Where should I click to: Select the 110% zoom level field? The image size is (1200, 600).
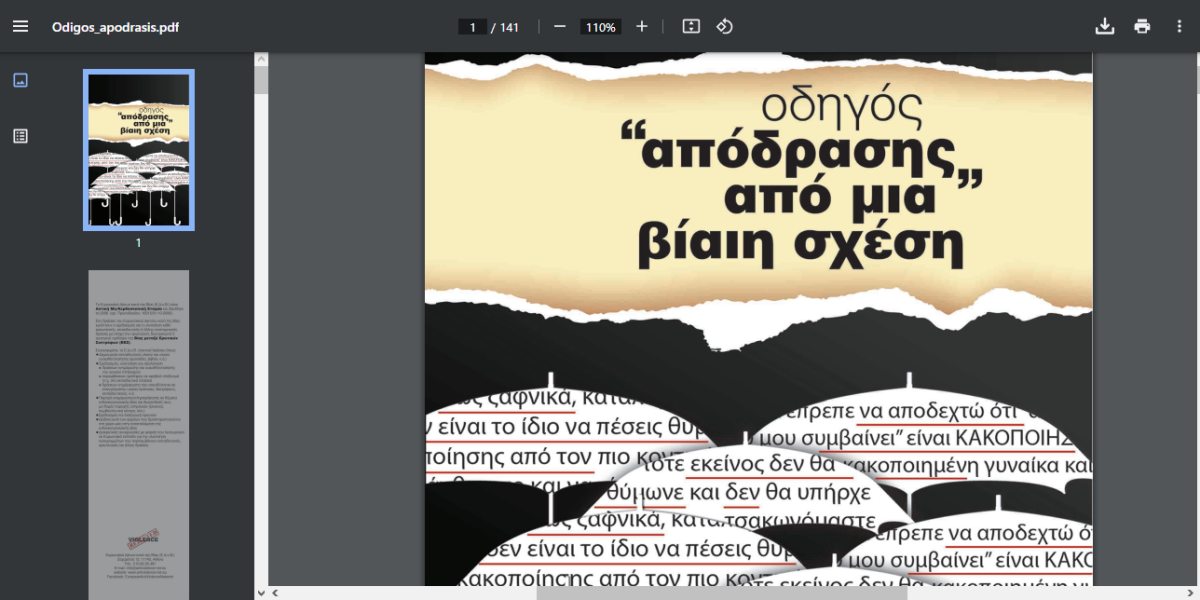tap(601, 27)
